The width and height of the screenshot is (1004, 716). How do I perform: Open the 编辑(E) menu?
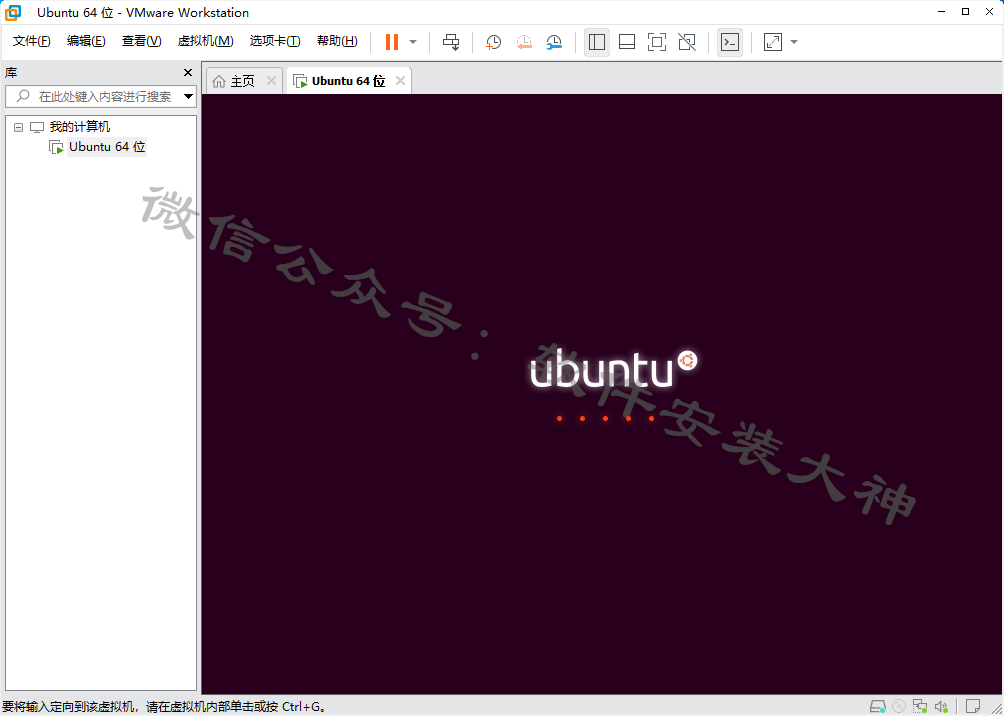click(86, 41)
